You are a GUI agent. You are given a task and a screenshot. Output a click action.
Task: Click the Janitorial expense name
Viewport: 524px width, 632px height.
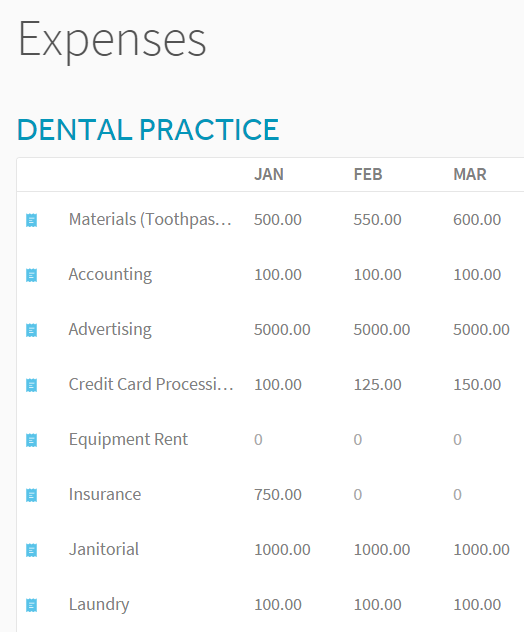[x=104, y=549]
